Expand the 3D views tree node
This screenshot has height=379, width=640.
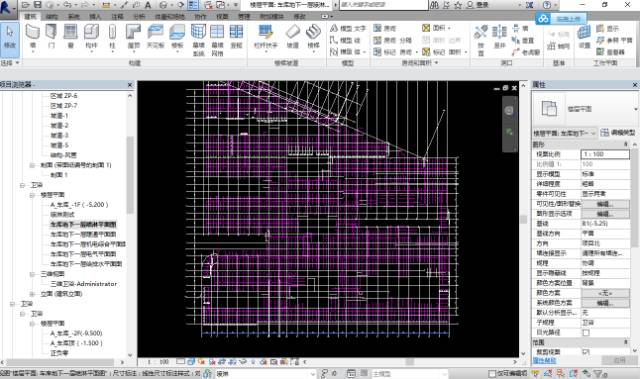pyautogui.click(x=32, y=274)
